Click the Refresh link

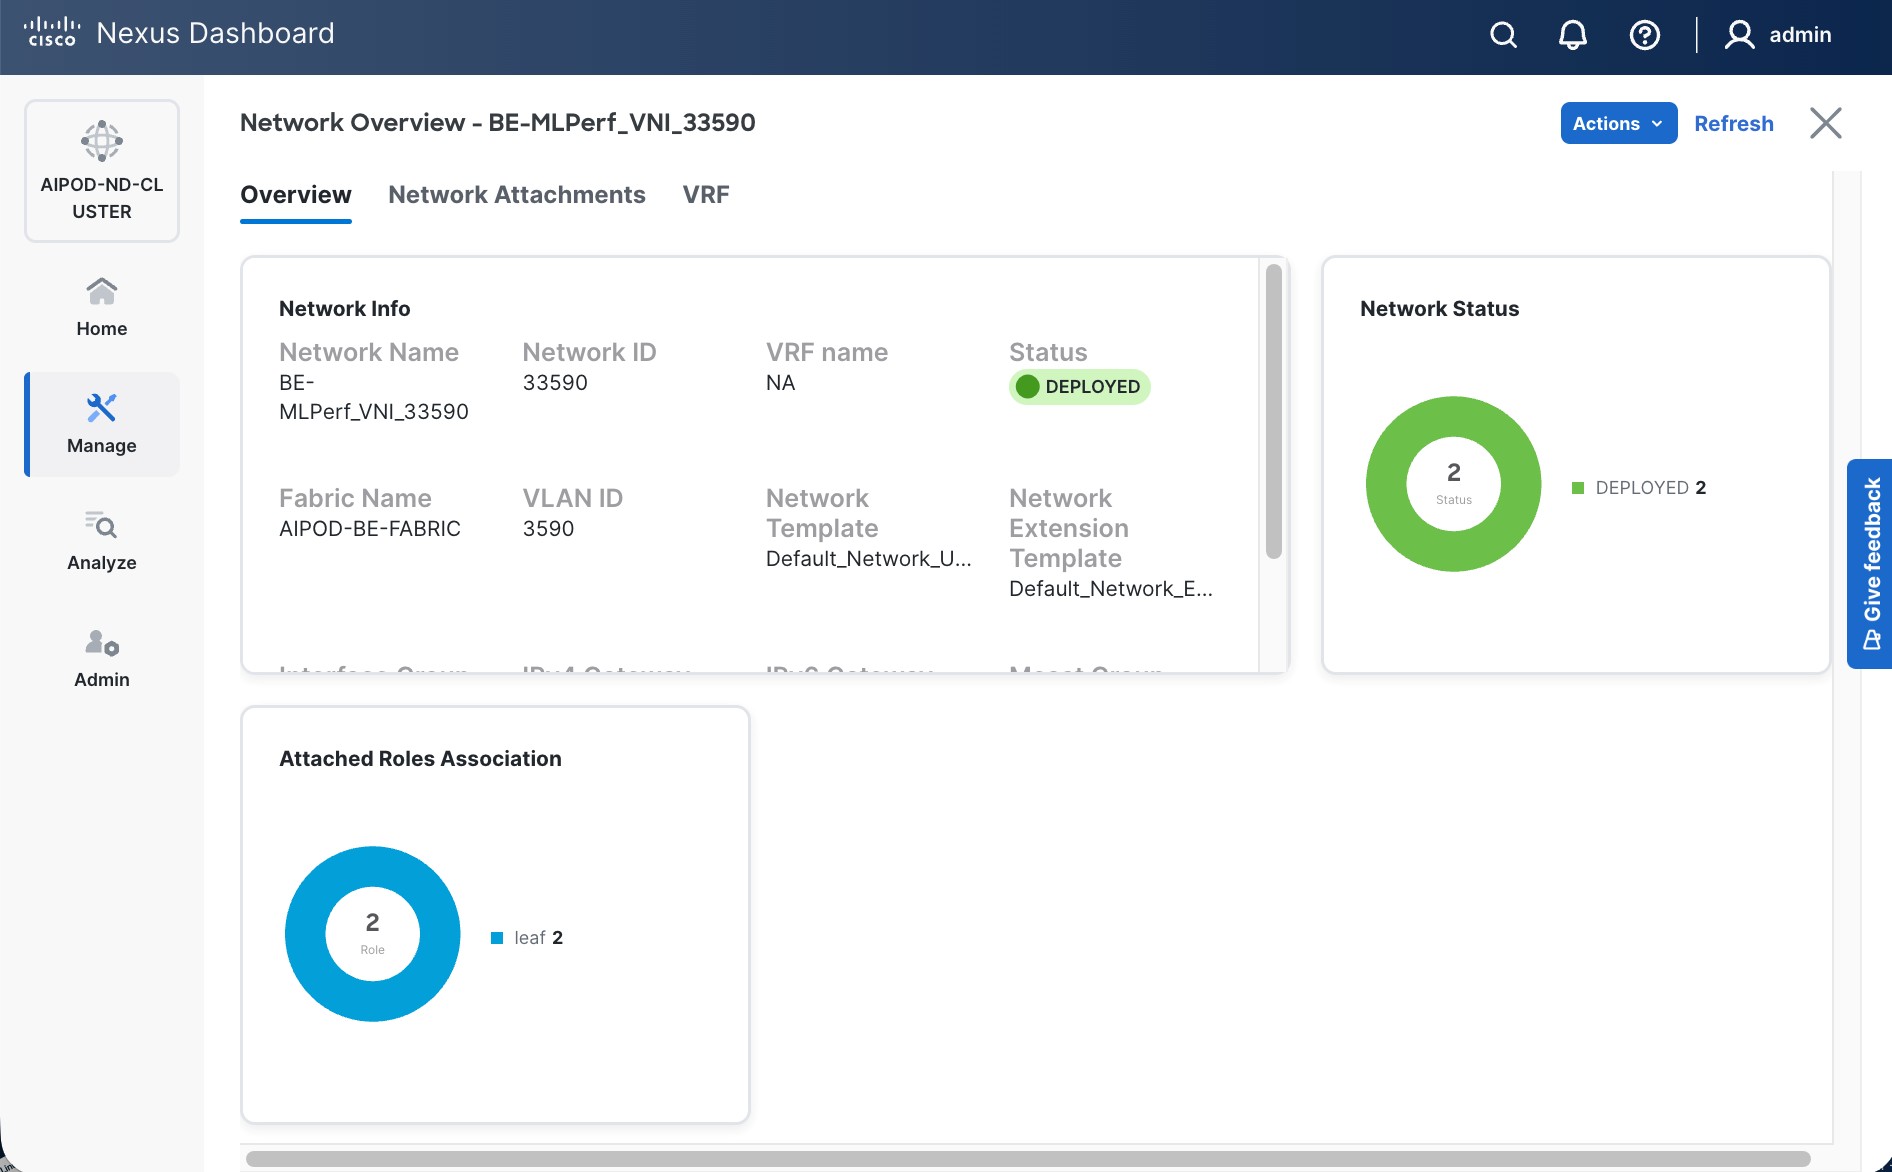pos(1734,123)
